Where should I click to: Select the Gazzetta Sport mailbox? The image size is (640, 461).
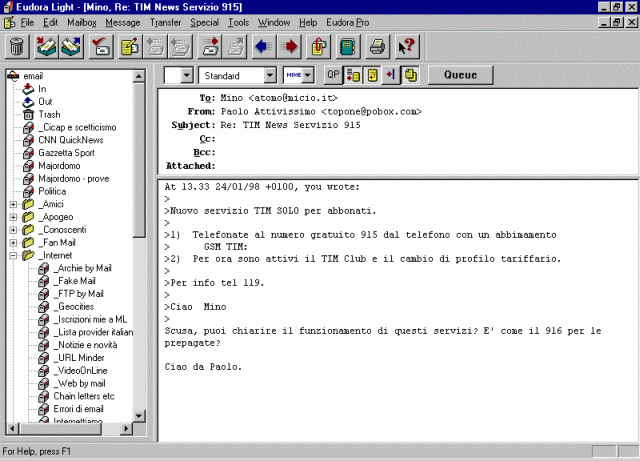(x=66, y=153)
